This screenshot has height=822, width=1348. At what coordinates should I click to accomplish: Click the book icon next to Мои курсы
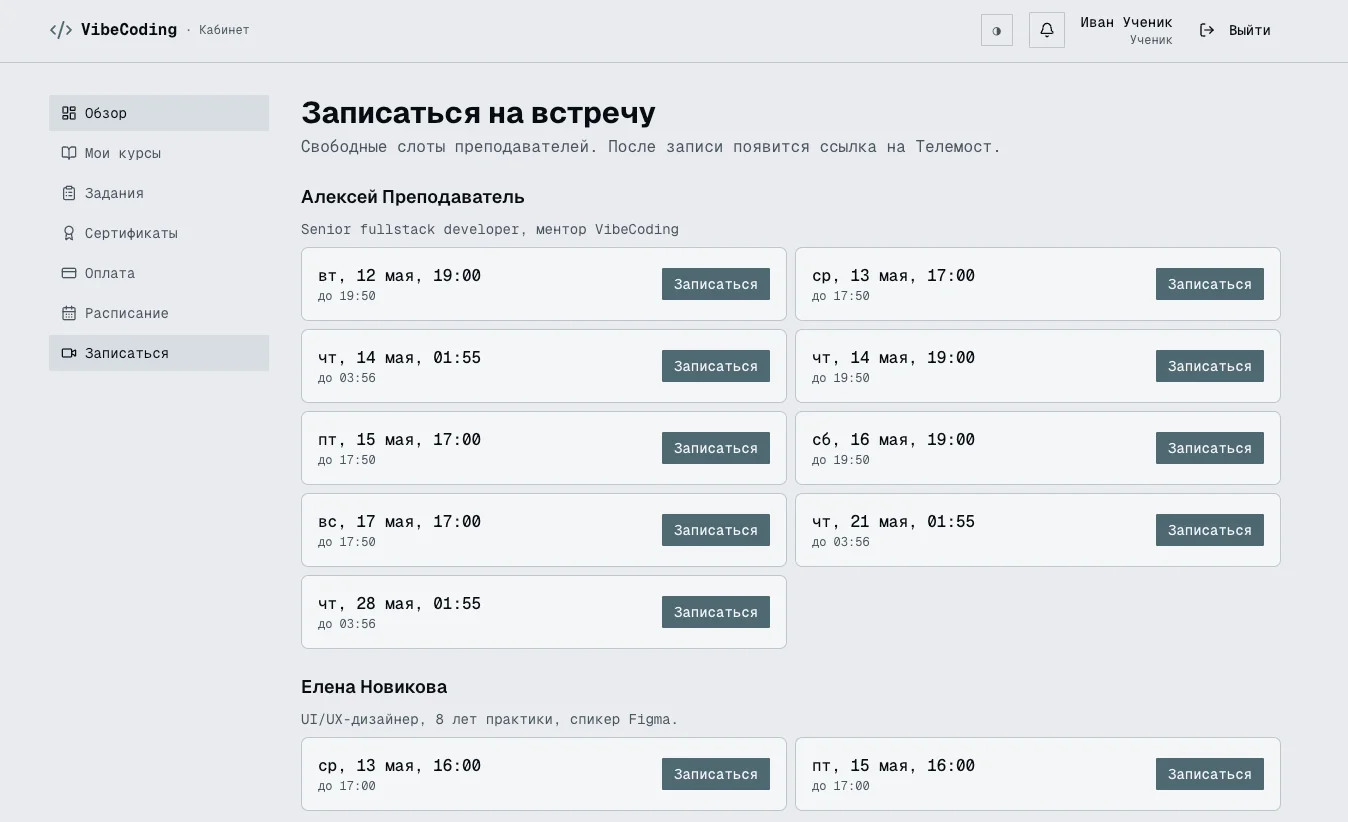pos(69,153)
